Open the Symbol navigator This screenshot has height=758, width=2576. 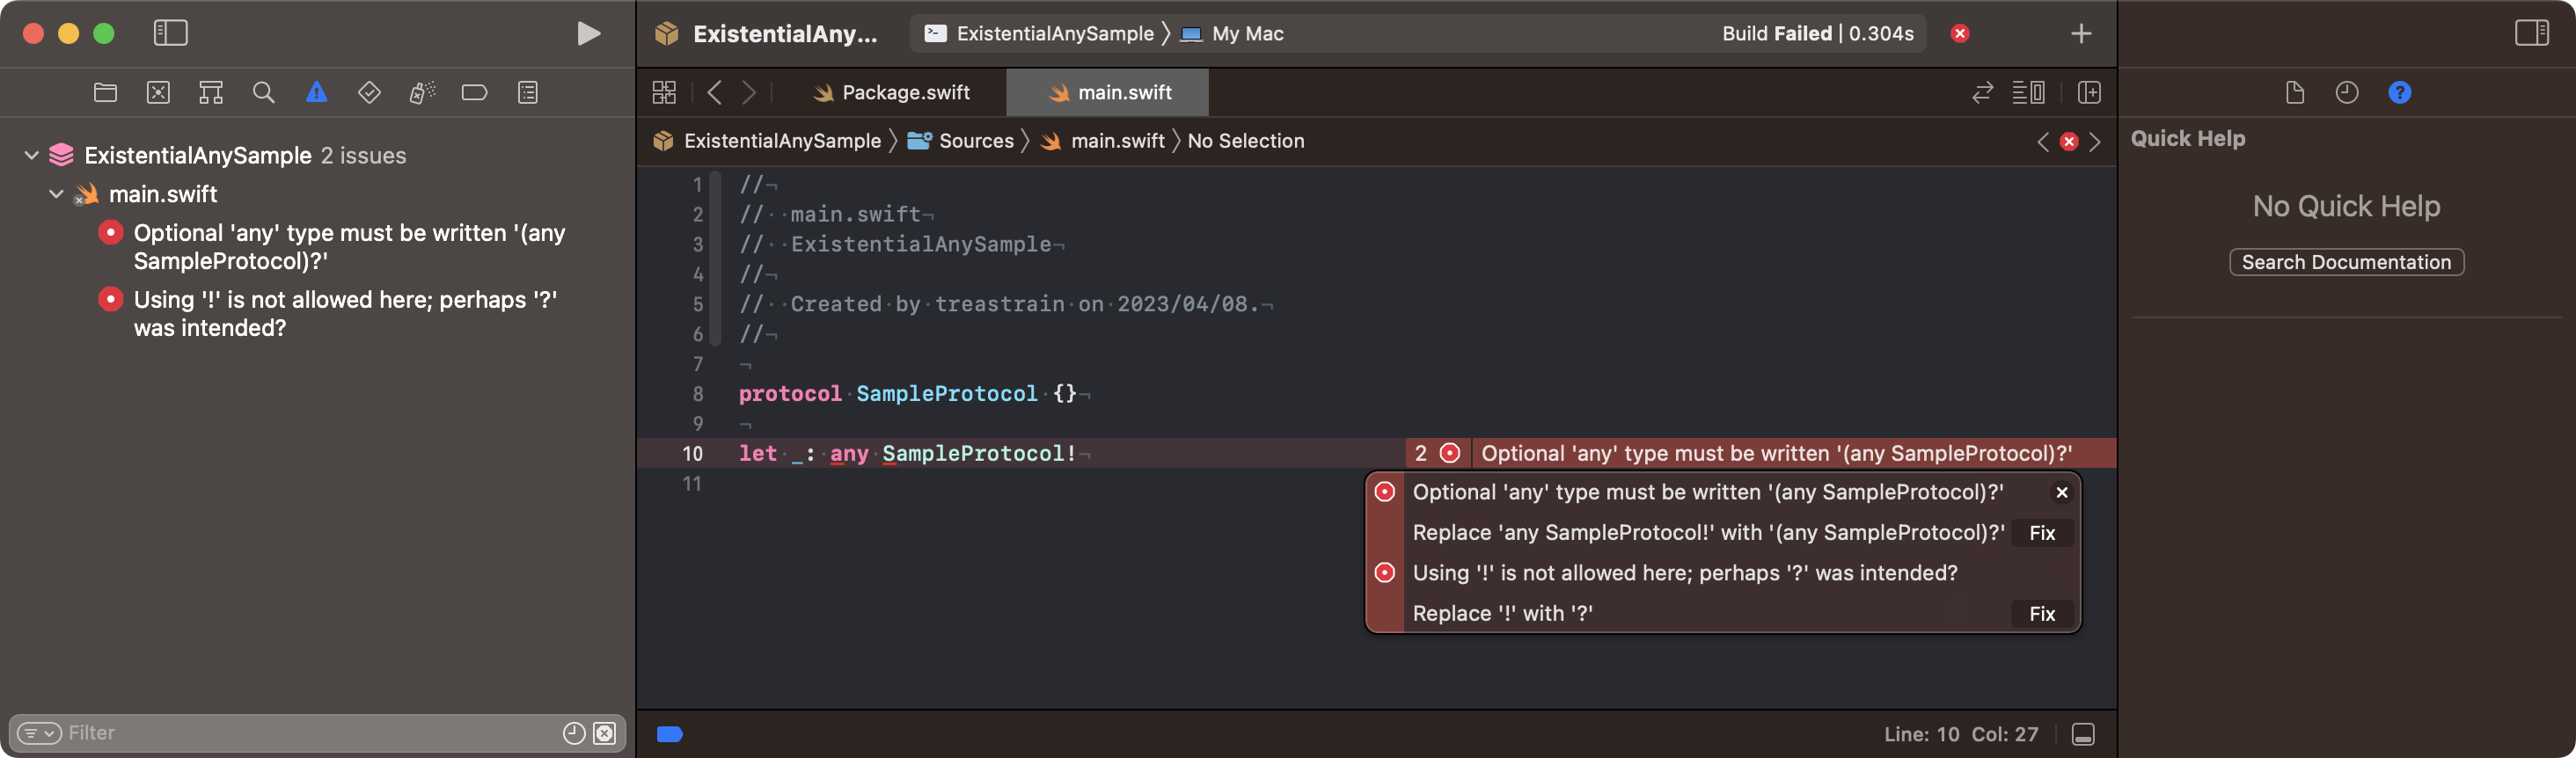[211, 93]
